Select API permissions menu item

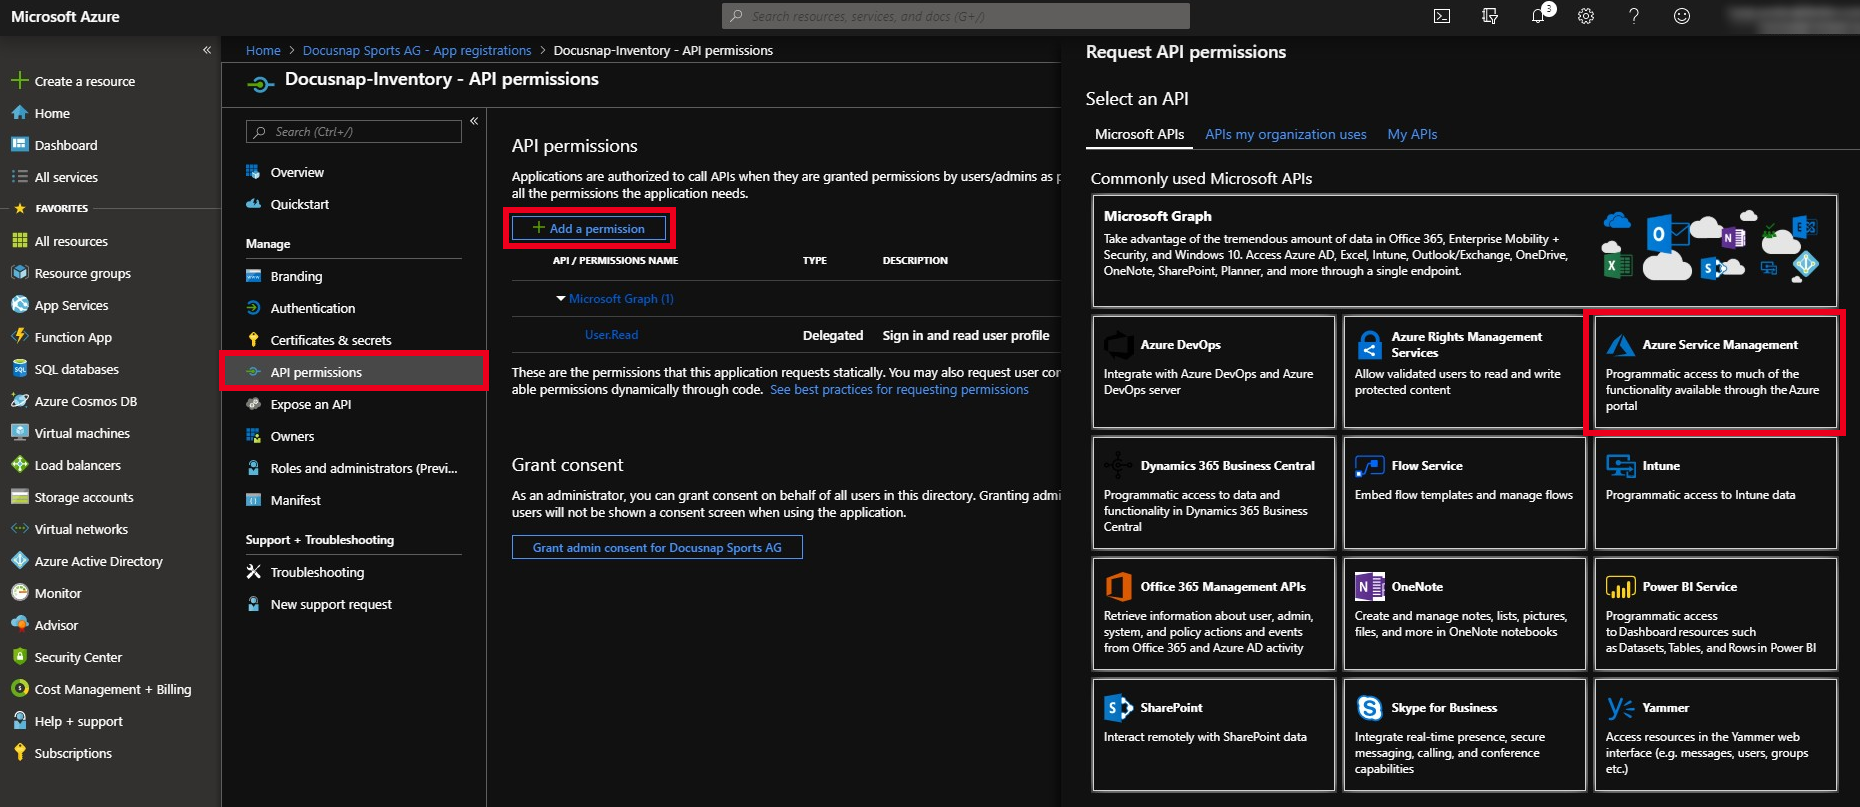[354, 372]
